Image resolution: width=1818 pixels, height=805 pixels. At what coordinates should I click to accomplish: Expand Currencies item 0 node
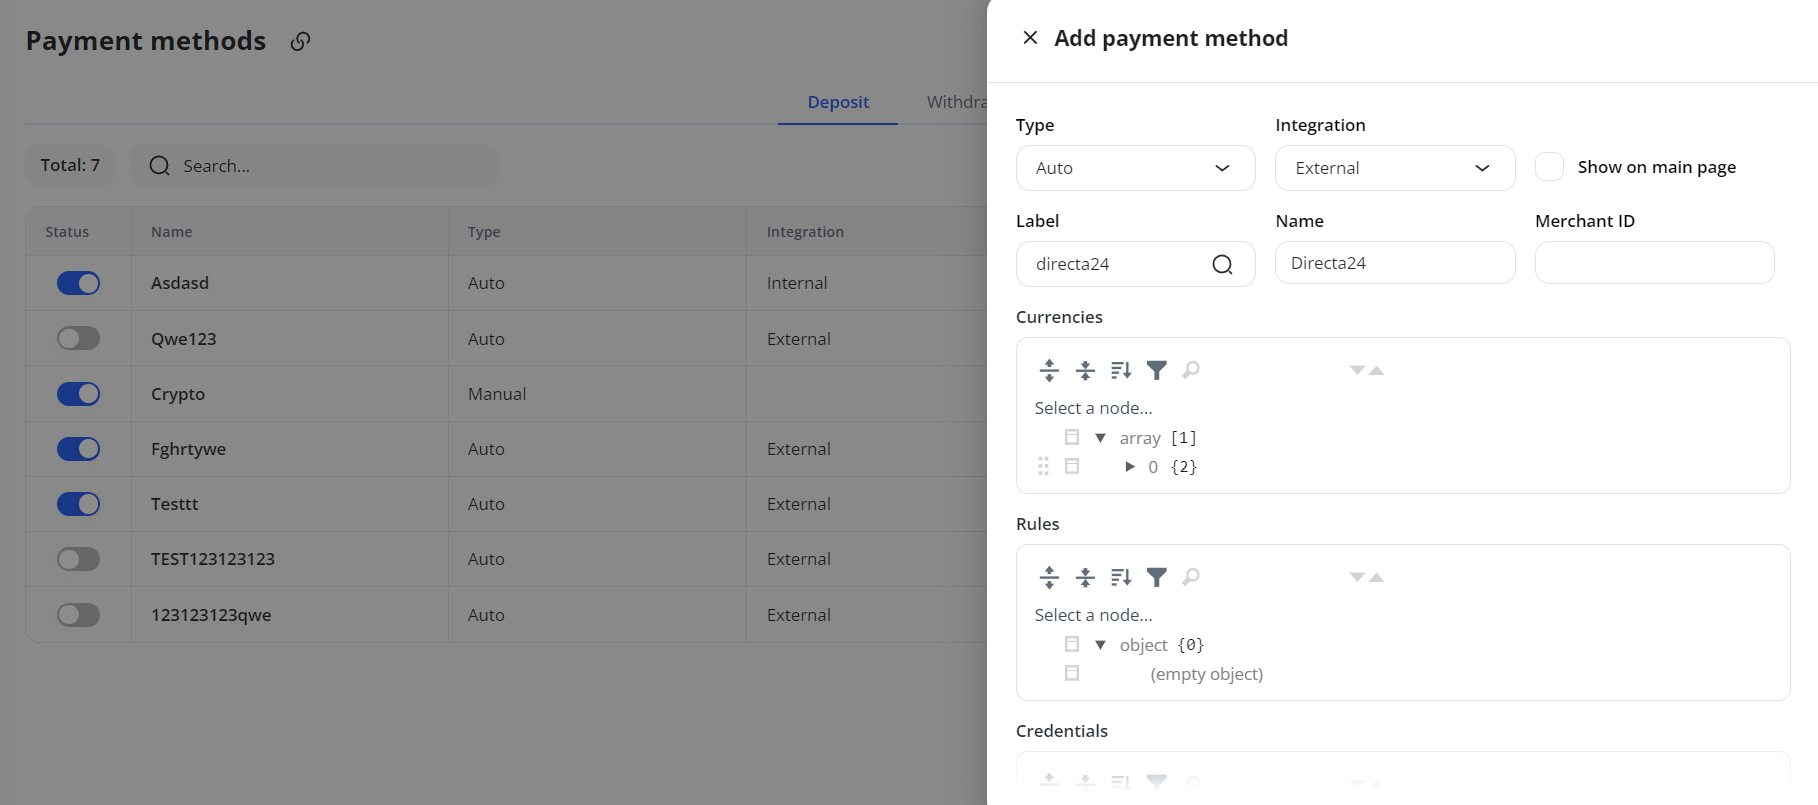coord(1129,467)
